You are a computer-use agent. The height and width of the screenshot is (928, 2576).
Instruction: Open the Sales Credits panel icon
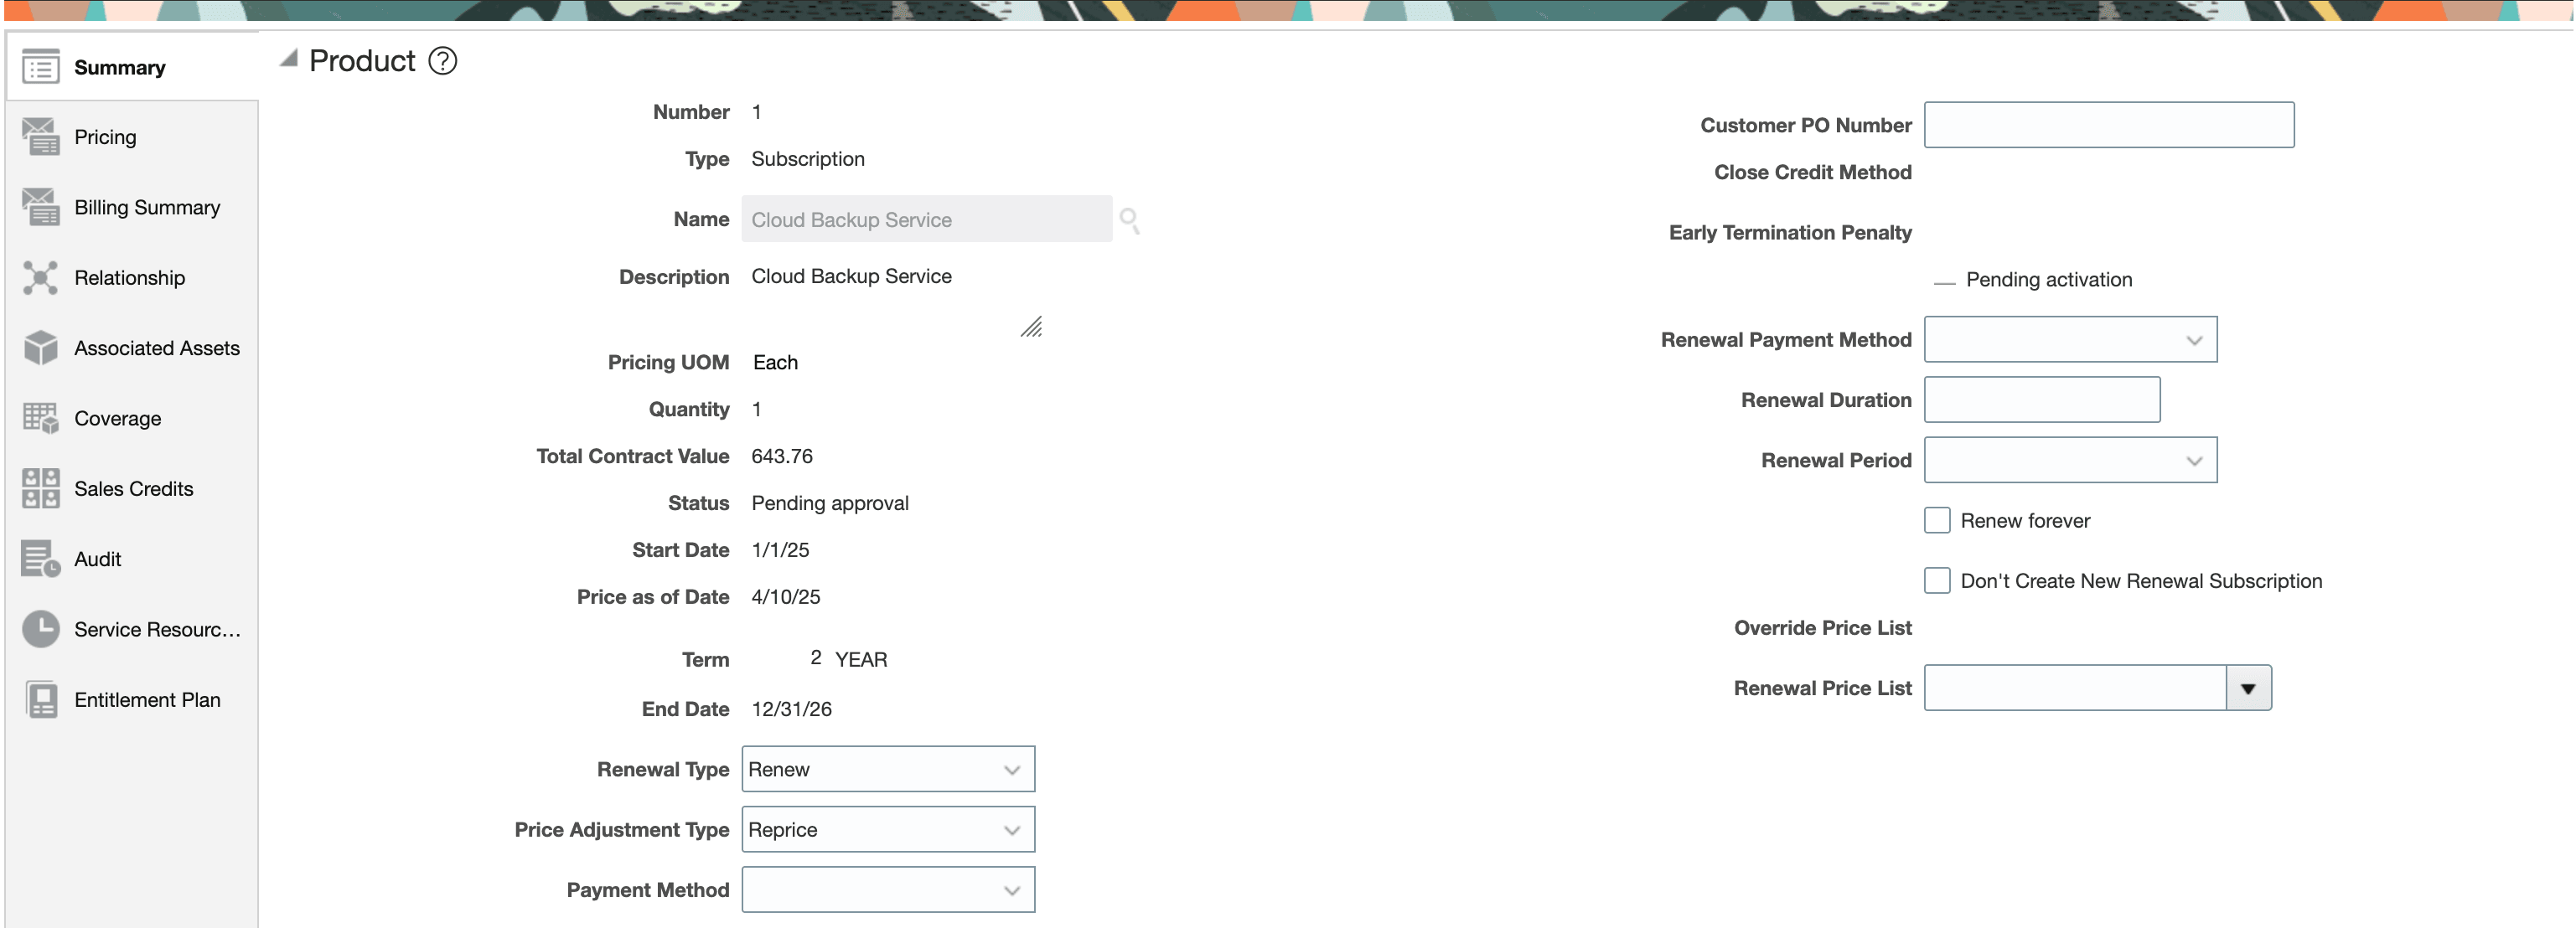click(x=40, y=488)
